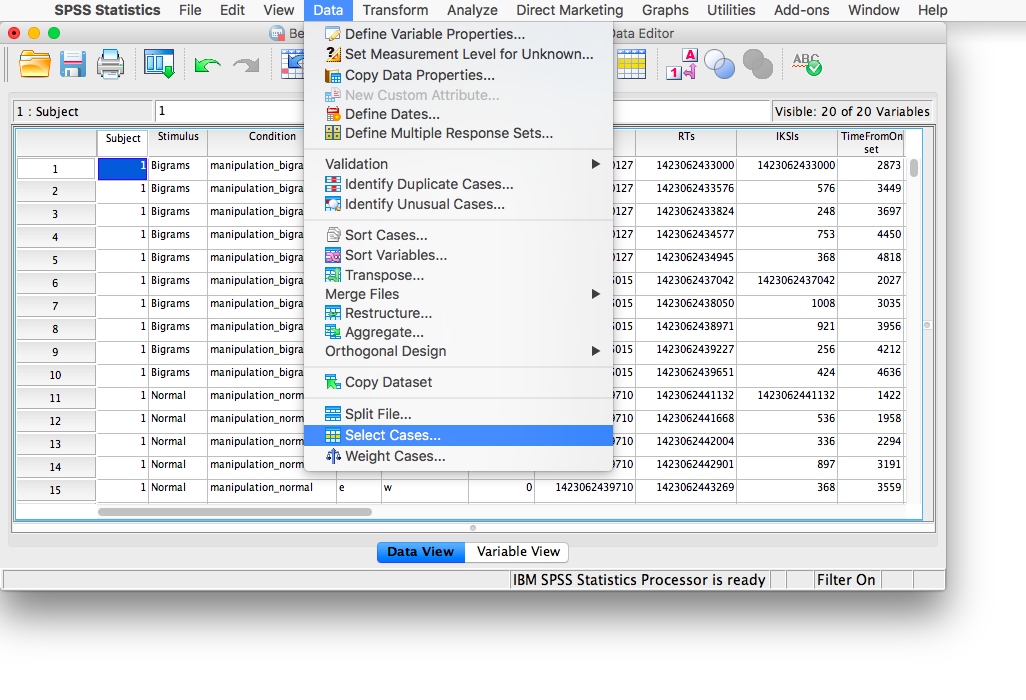This screenshot has width=1026, height=700.
Task: Redo action with gray arrow icon
Action: (246, 65)
